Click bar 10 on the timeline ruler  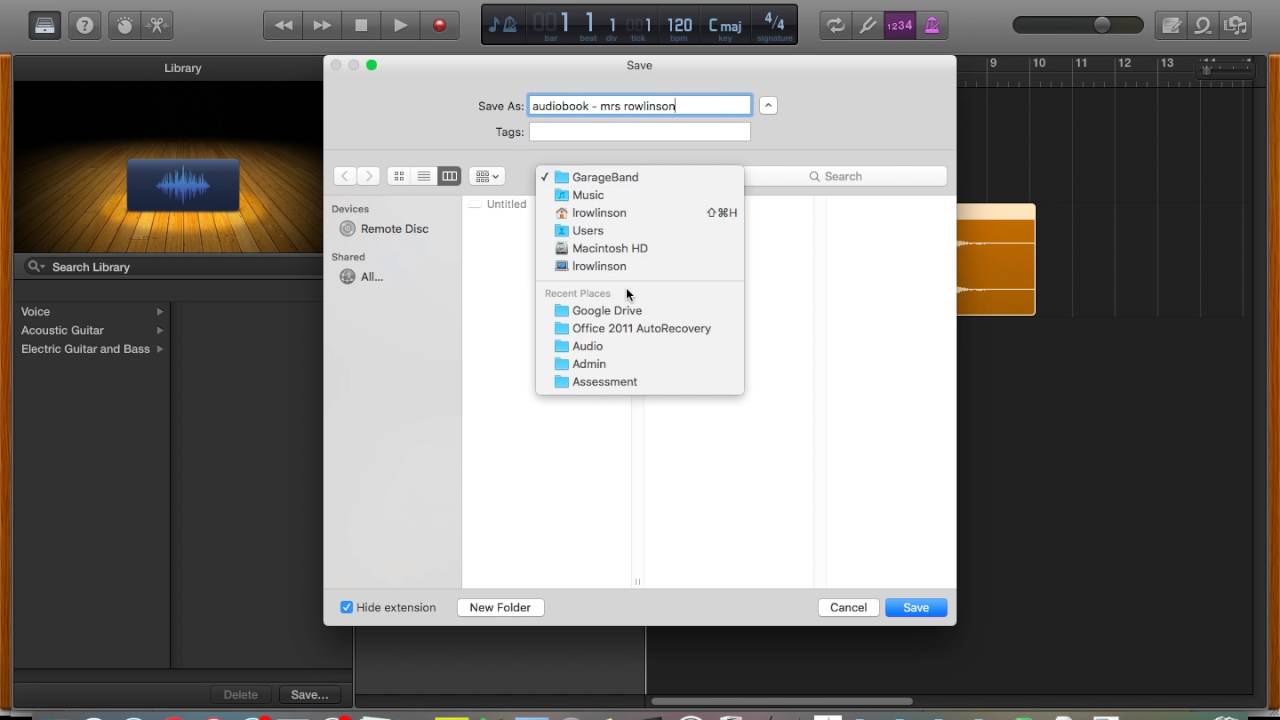pos(1039,63)
